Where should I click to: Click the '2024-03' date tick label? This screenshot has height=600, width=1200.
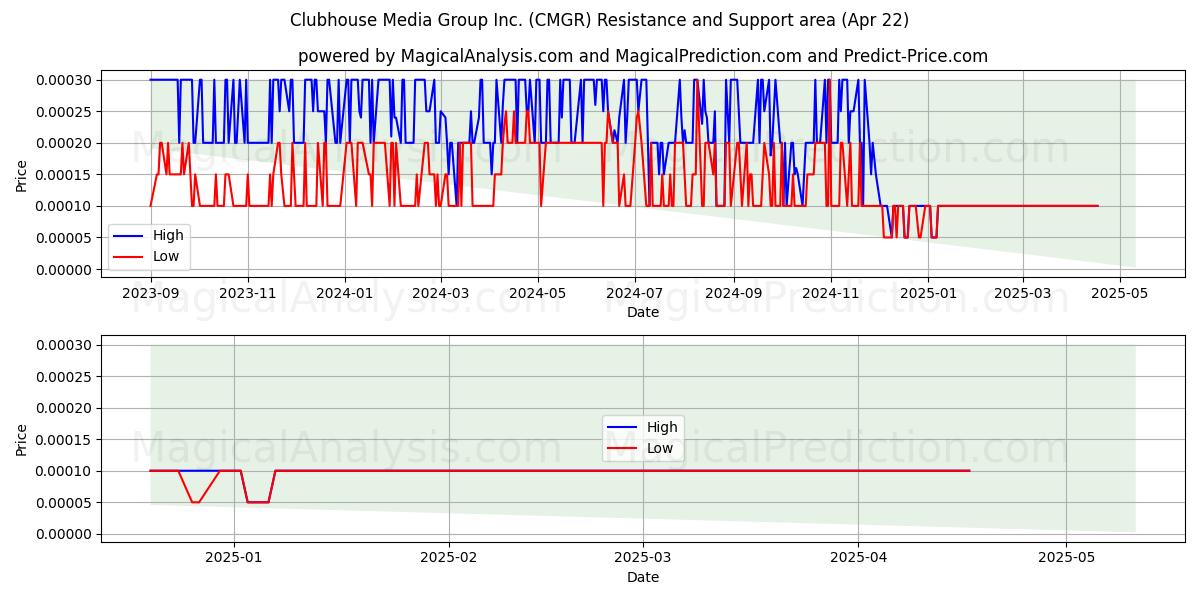coord(441,294)
